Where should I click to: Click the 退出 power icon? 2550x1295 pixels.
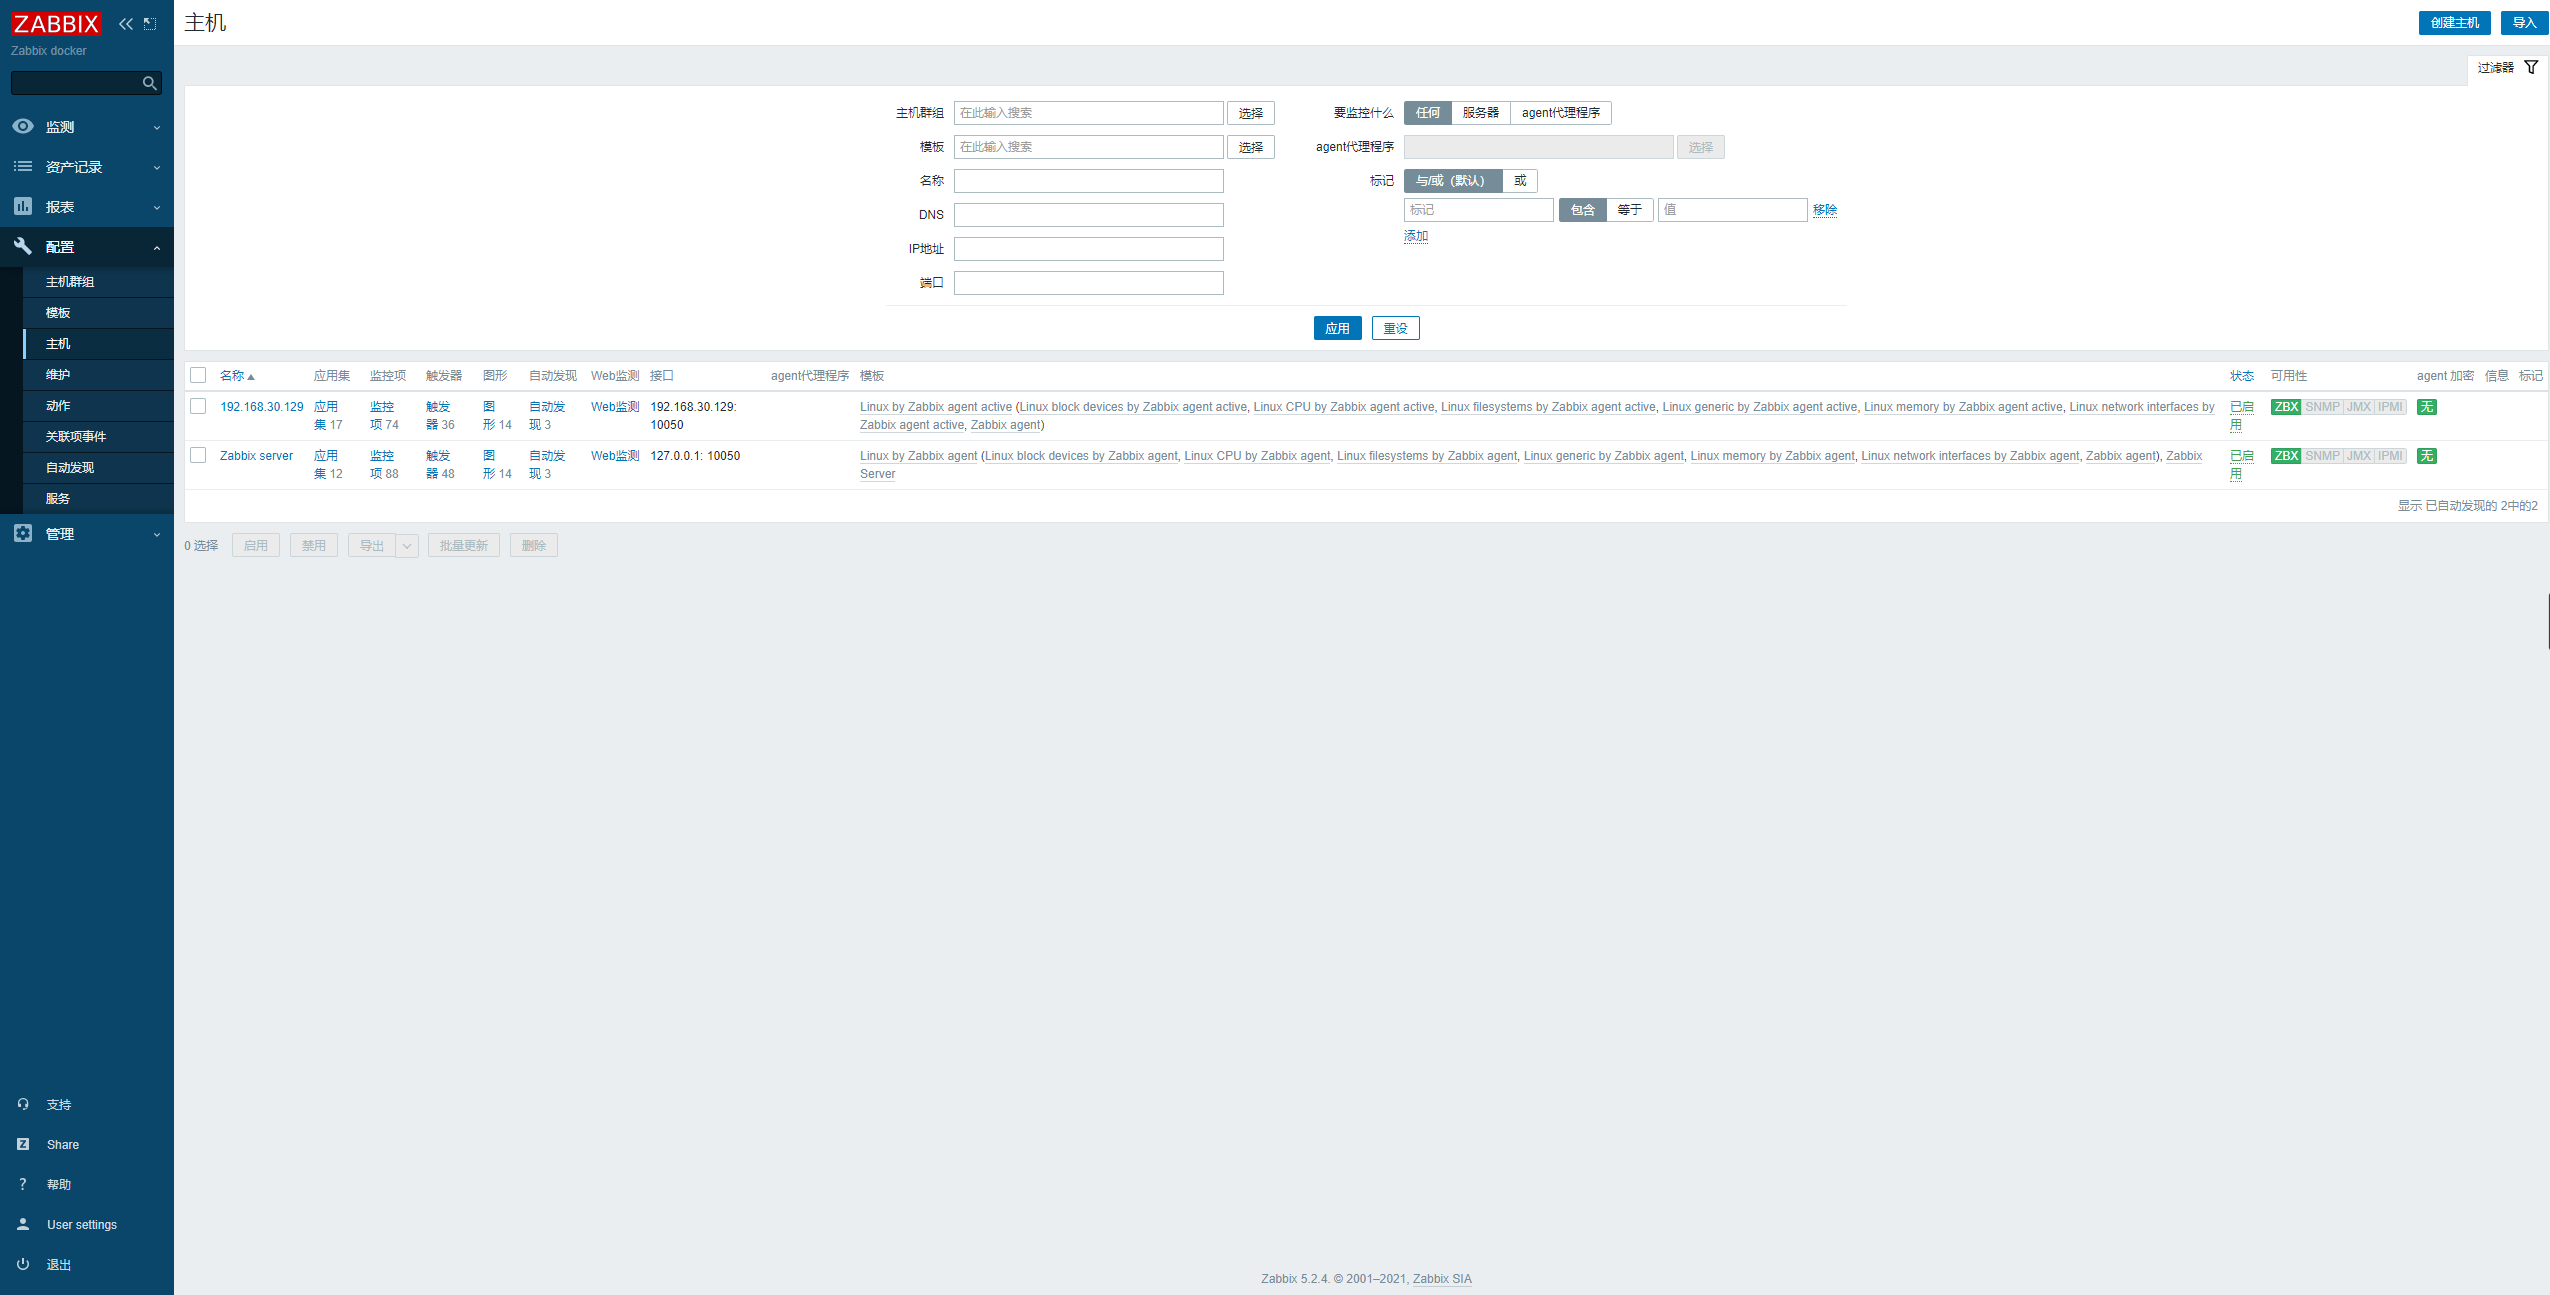(23, 1264)
